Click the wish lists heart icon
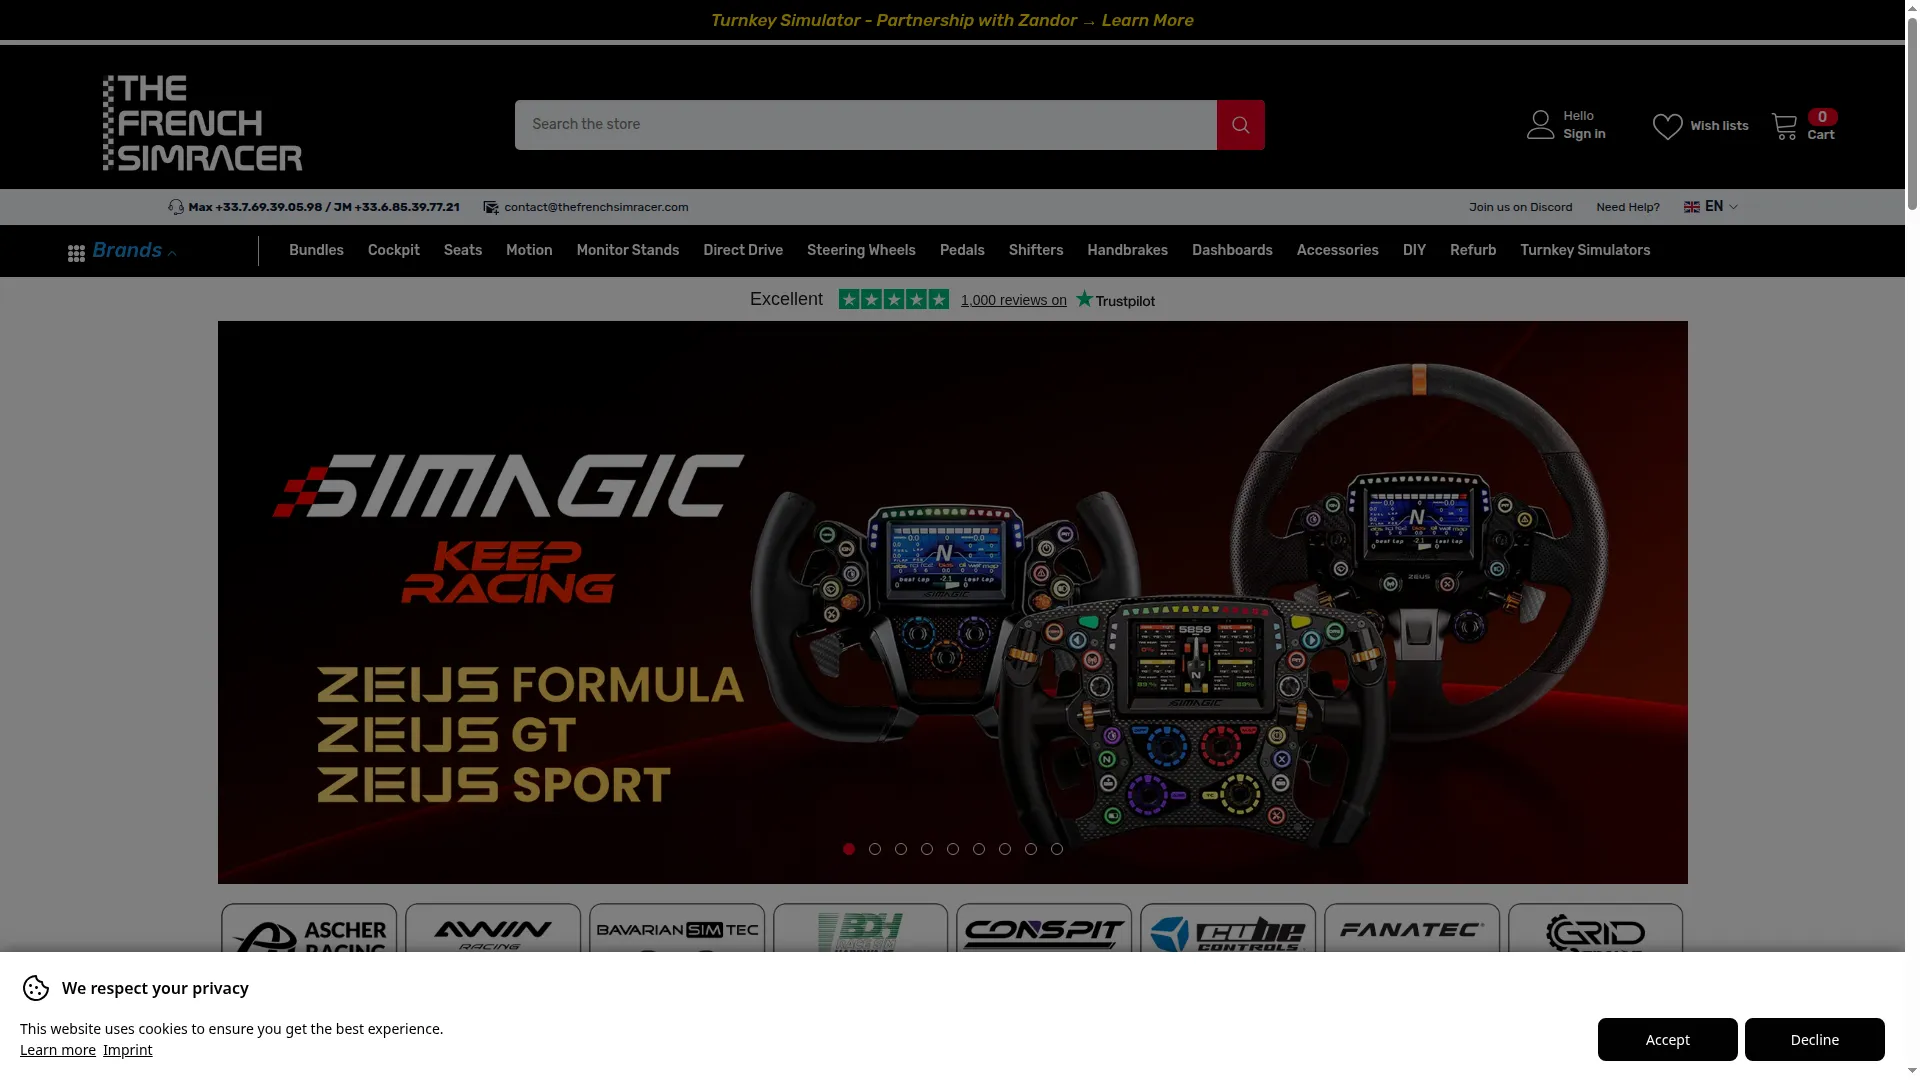The height and width of the screenshot is (1080, 1920). click(x=1667, y=126)
